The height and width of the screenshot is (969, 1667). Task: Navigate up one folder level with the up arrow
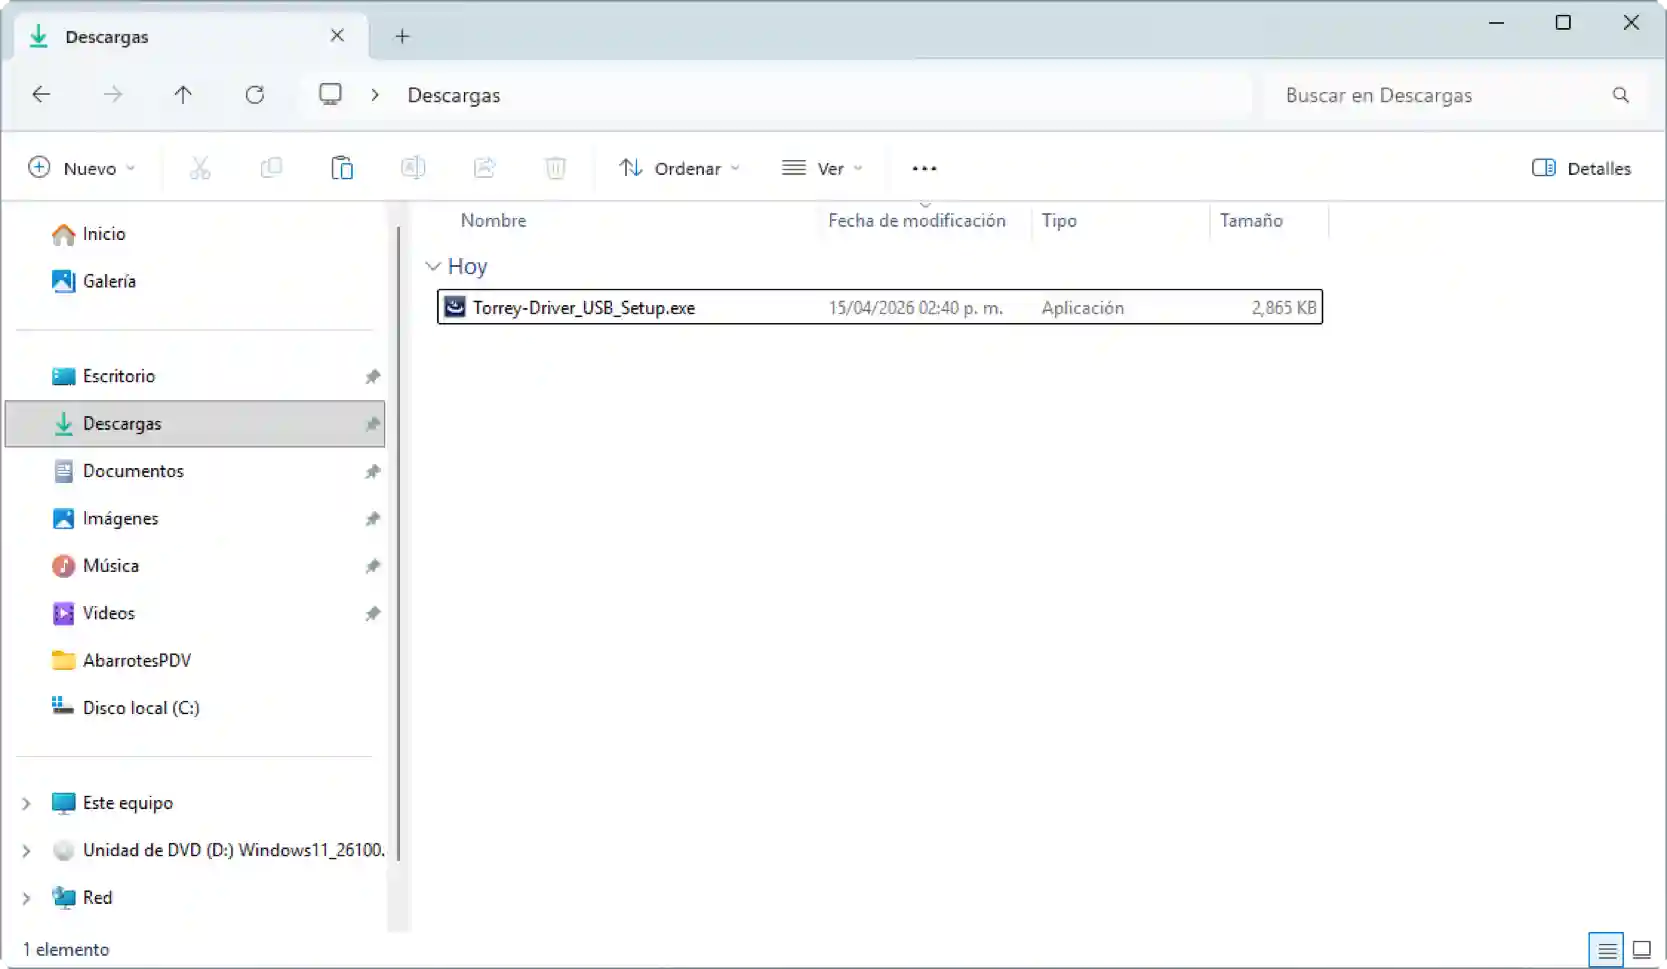point(184,94)
